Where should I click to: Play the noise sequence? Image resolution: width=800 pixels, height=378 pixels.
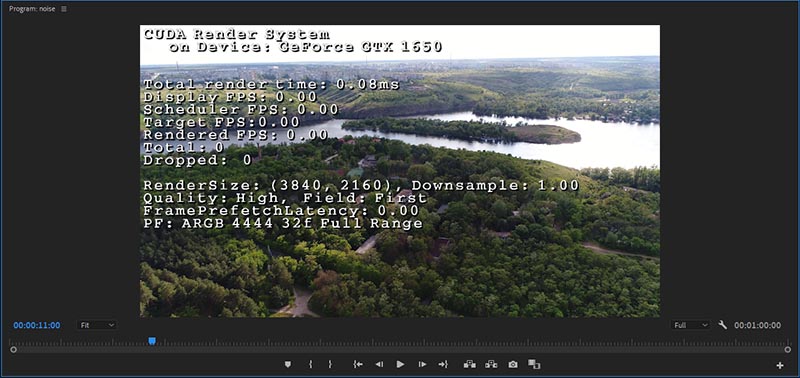click(x=401, y=364)
